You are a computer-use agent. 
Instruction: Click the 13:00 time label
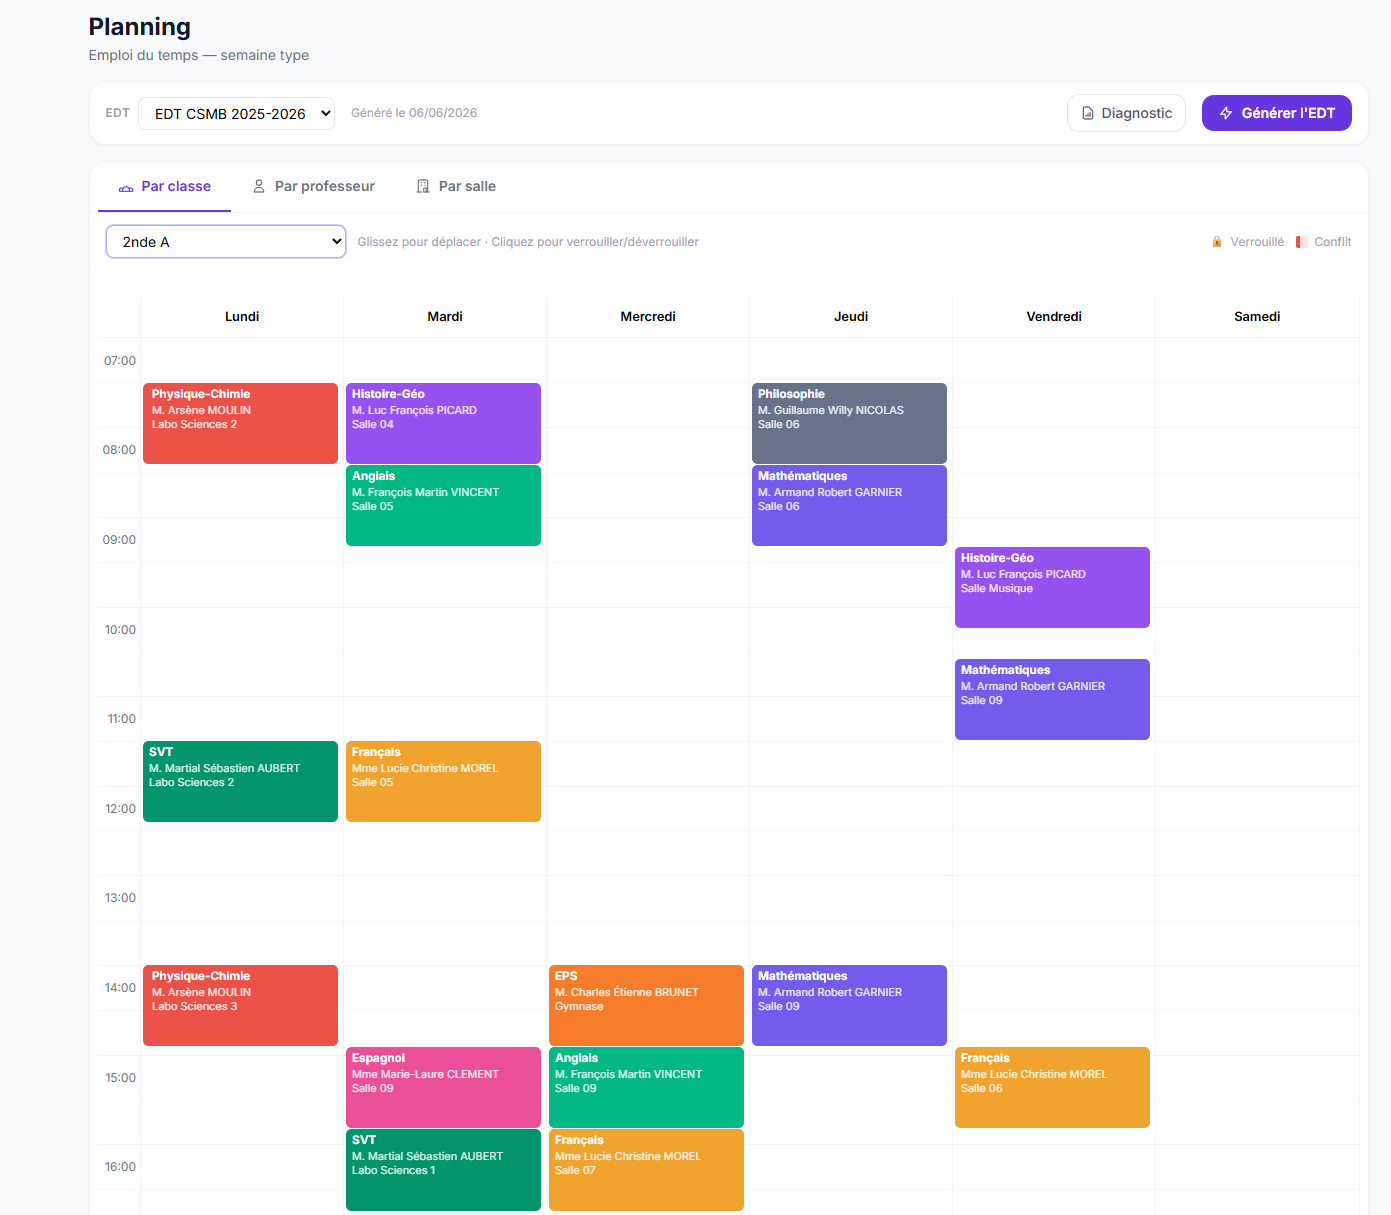(x=120, y=898)
